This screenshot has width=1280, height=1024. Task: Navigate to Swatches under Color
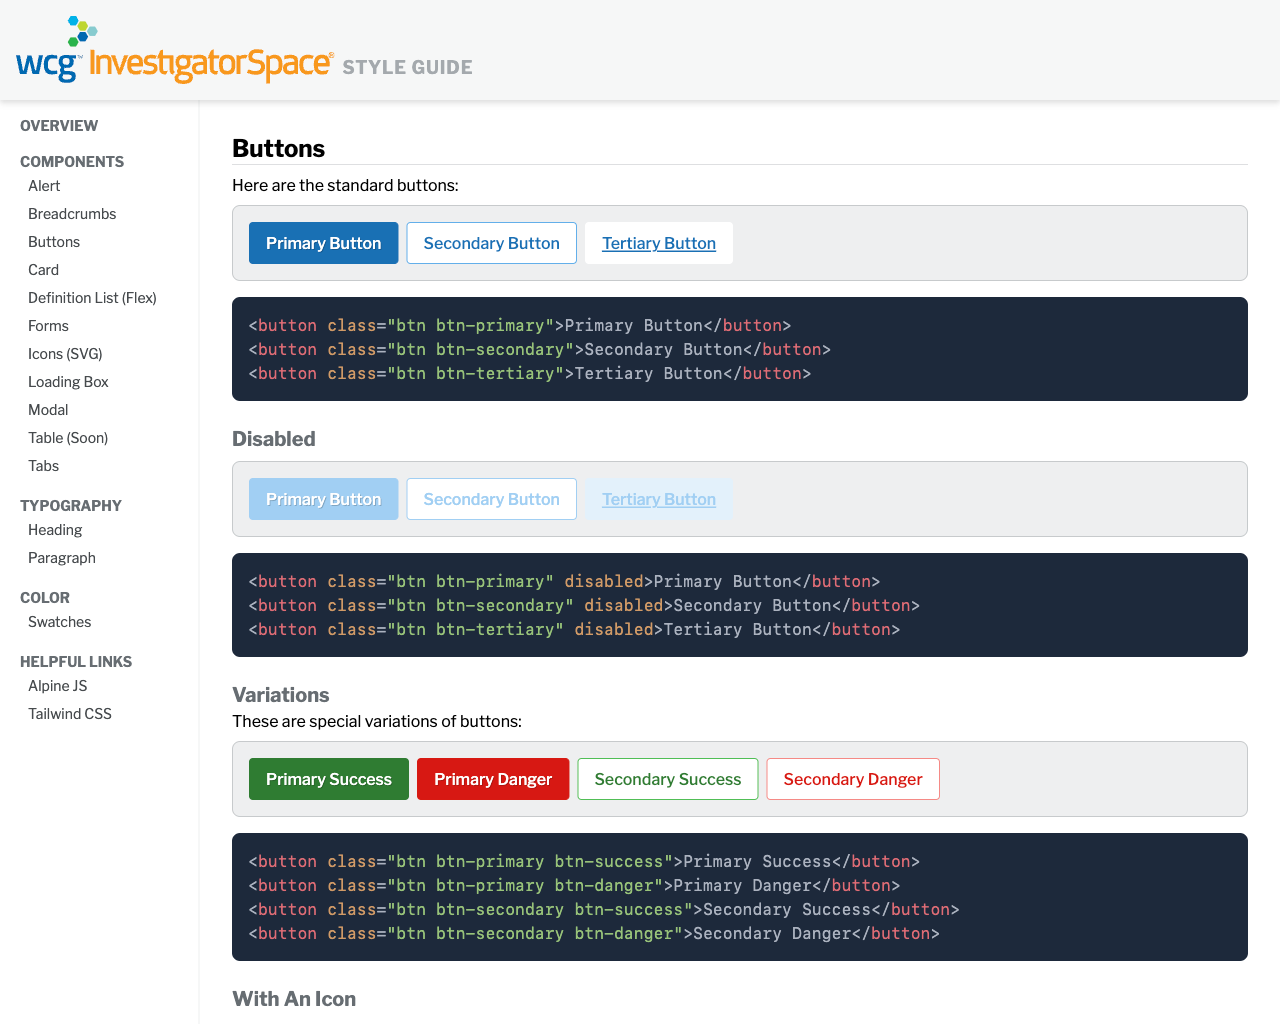coord(59,621)
